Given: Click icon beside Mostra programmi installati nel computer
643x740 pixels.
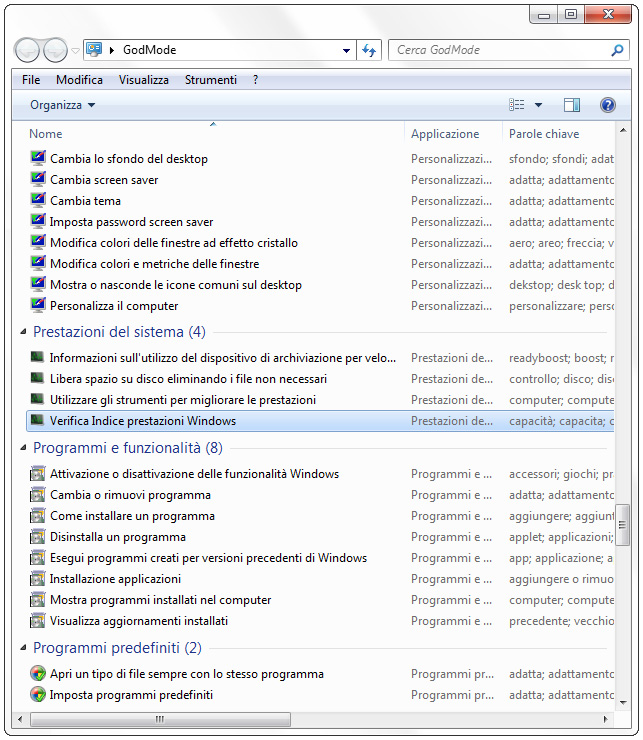Looking at the screenshot, I should pyautogui.click(x=38, y=599).
